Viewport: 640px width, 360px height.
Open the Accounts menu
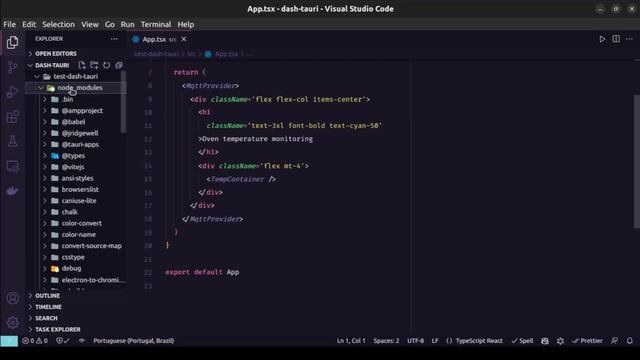13,298
